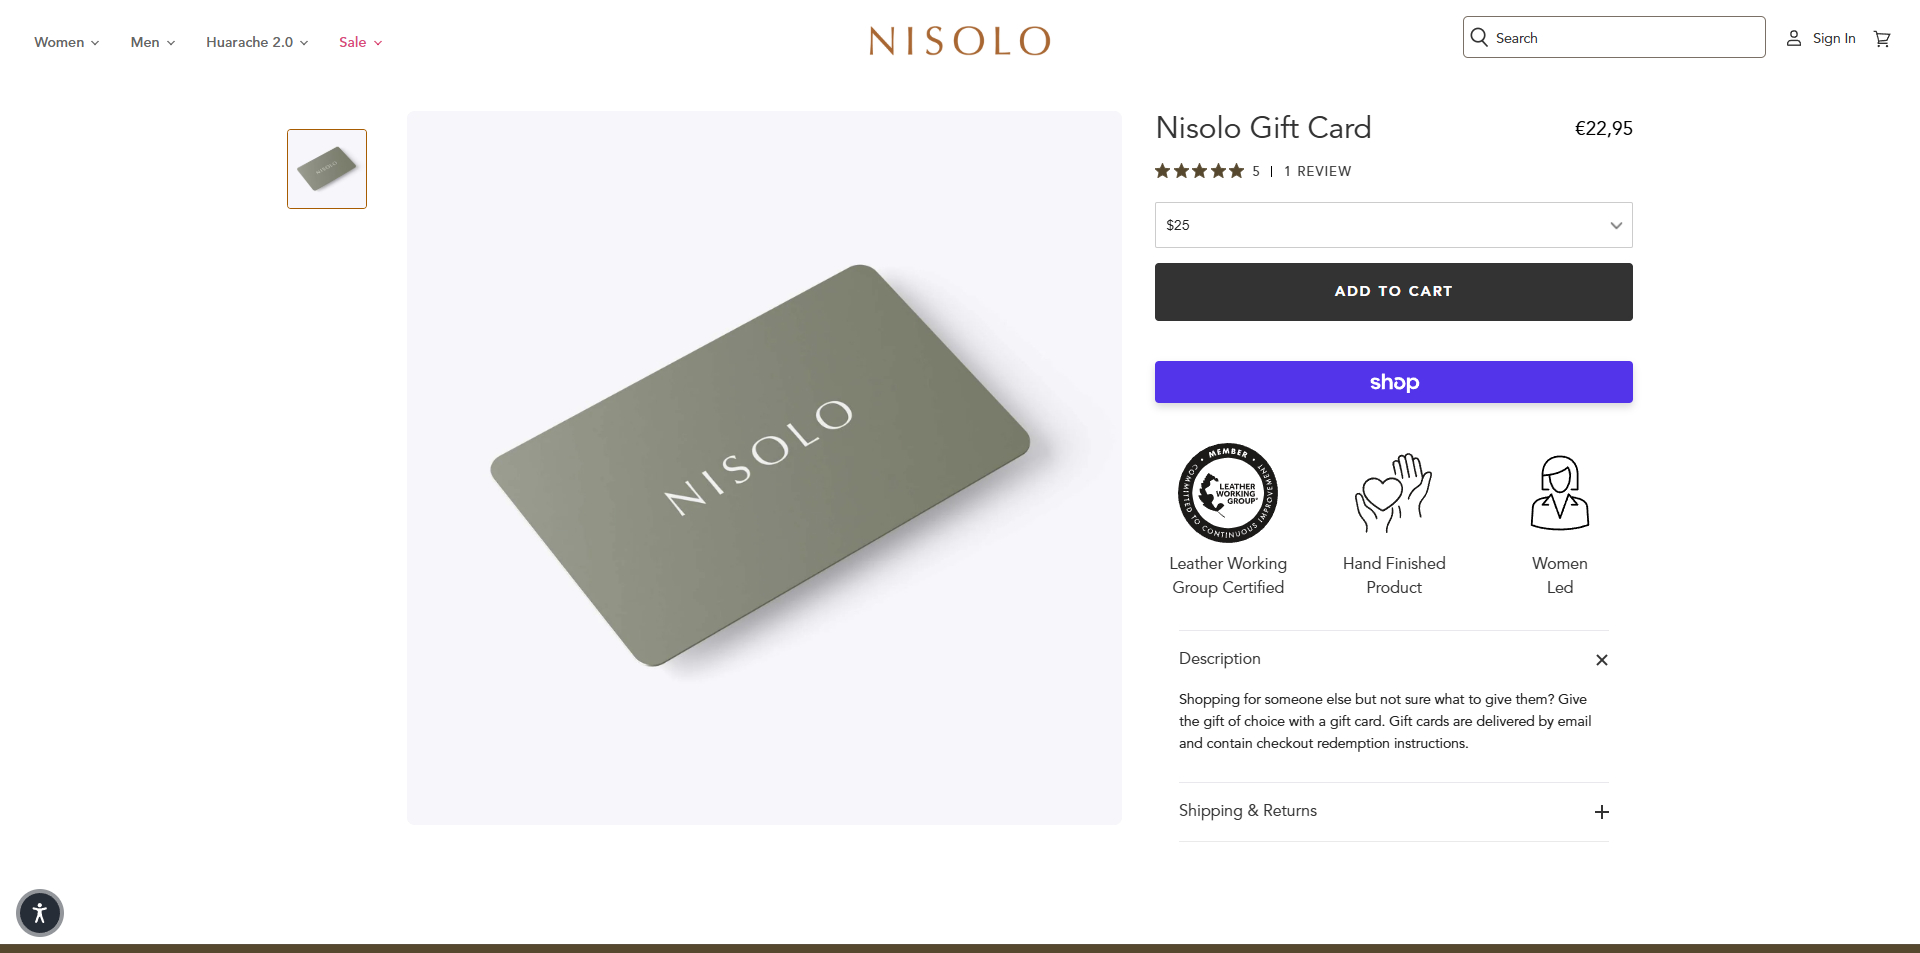Open the $25 denomination dropdown
The width and height of the screenshot is (1920, 953).
[x=1393, y=225]
